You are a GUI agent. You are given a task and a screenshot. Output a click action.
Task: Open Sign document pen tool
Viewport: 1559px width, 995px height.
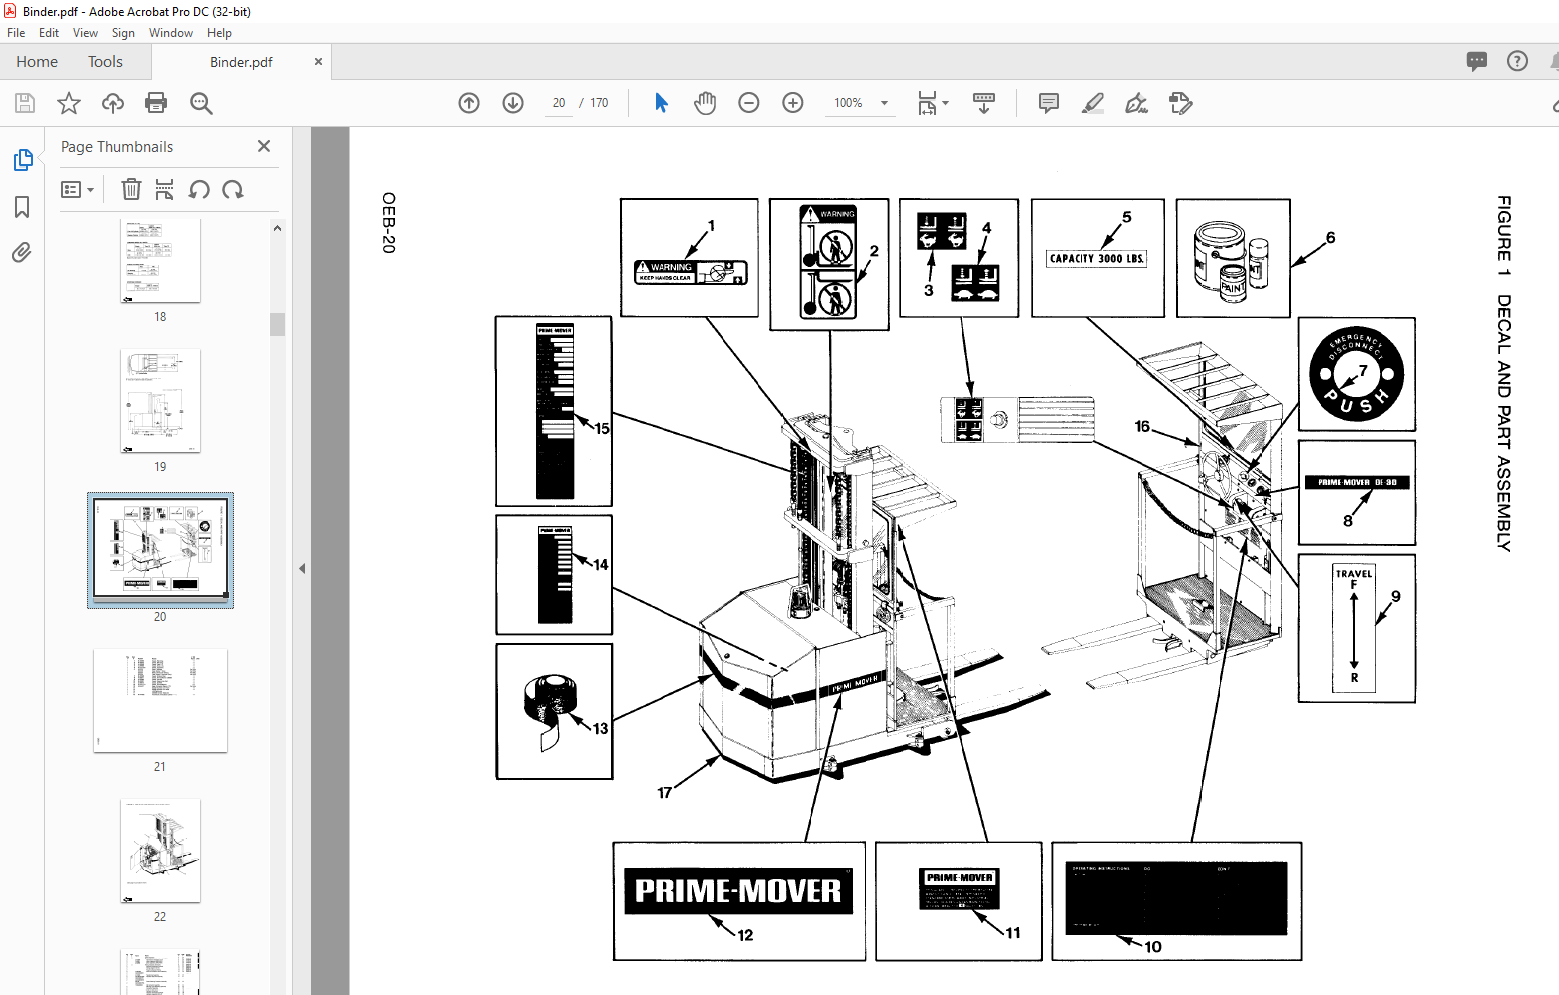(x=1137, y=103)
